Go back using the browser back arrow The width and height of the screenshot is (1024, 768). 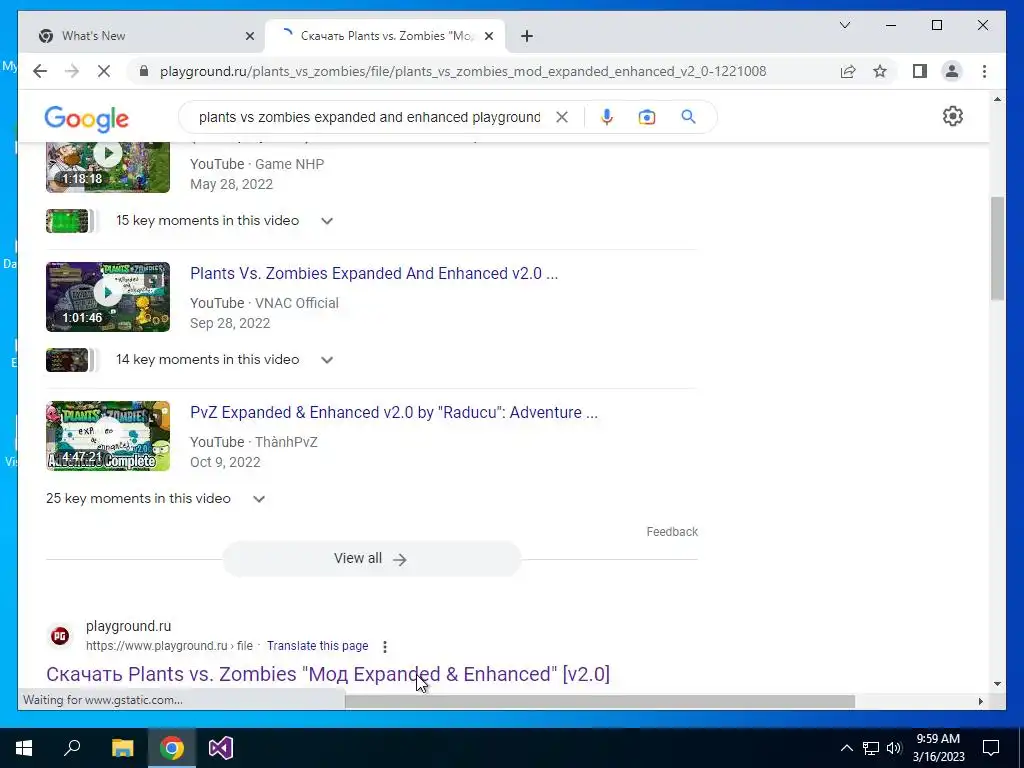tap(40, 71)
